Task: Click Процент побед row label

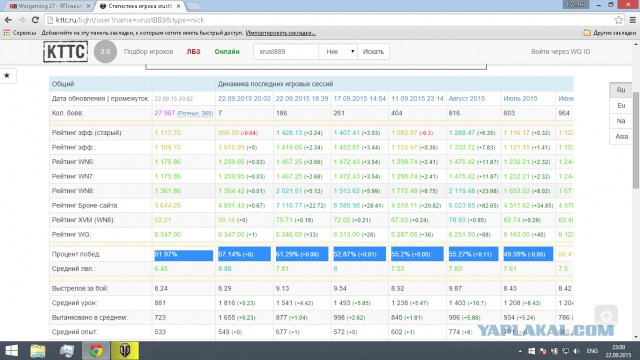Action: tap(76, 254)
